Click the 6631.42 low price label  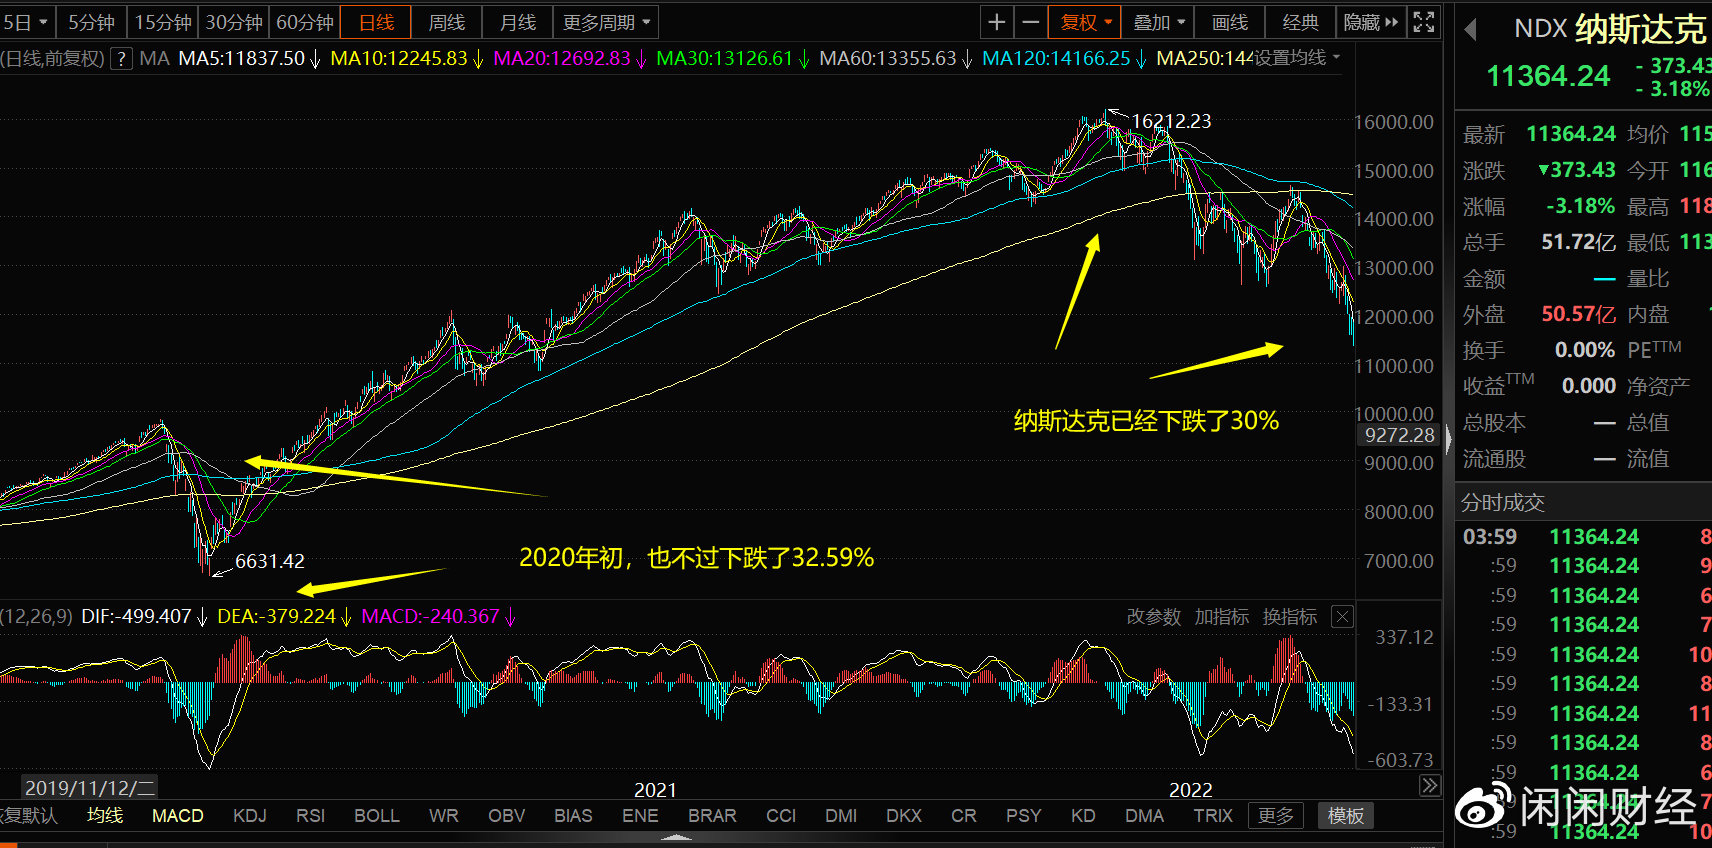coord(270,561)
